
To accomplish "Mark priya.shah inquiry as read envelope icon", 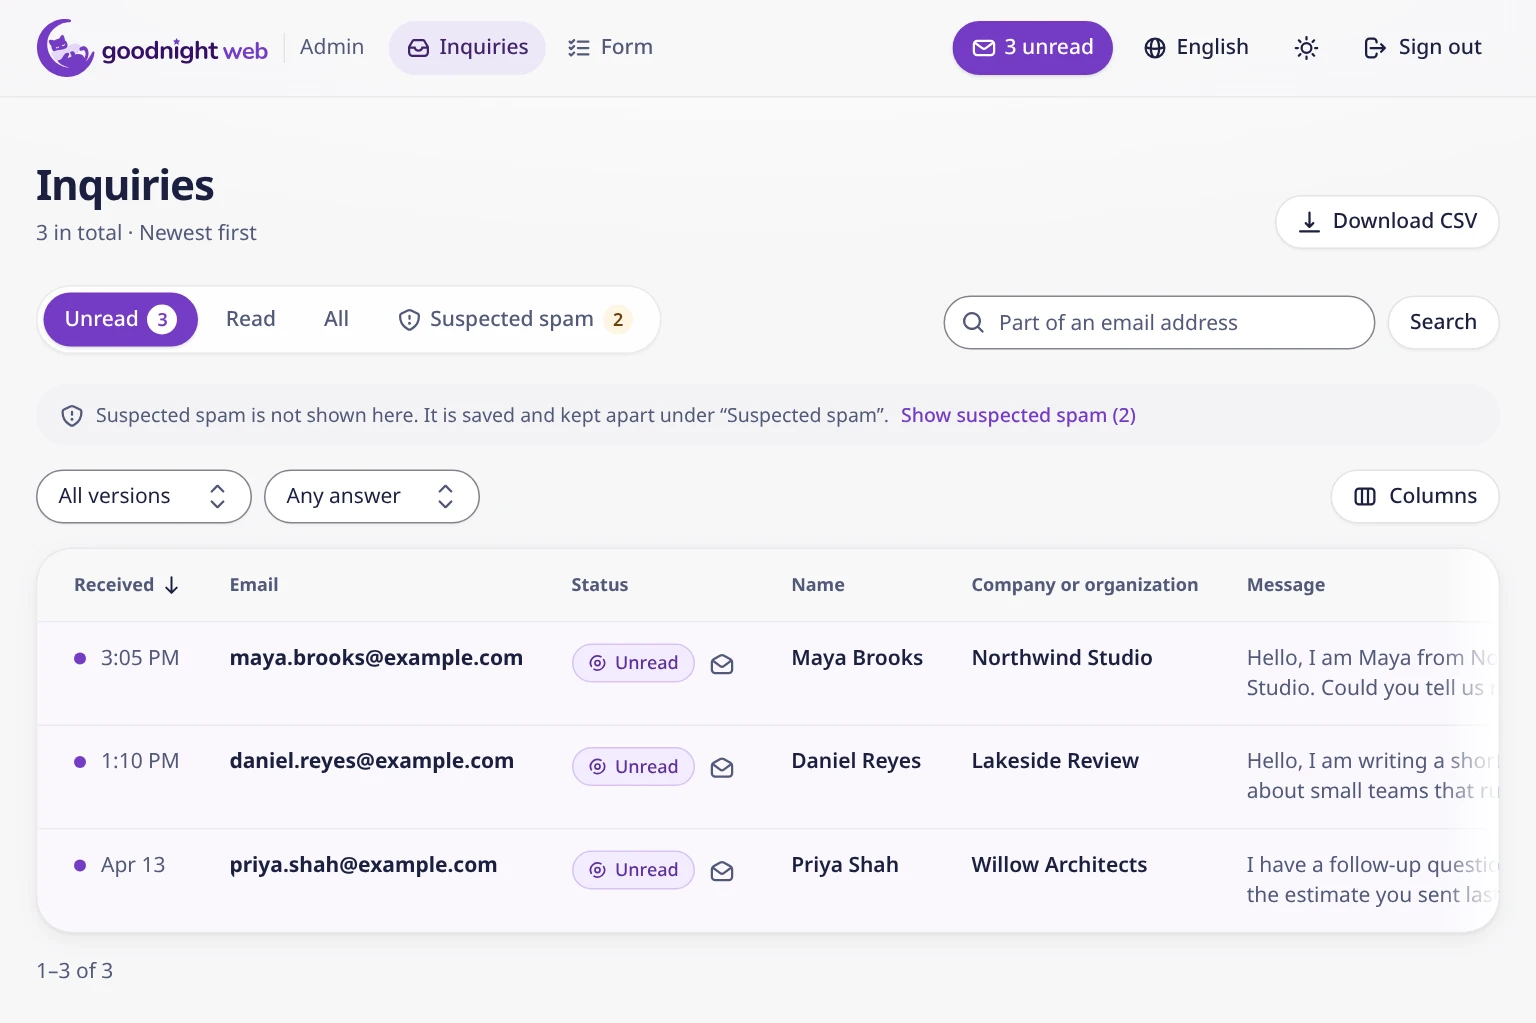I will (722, 871).
